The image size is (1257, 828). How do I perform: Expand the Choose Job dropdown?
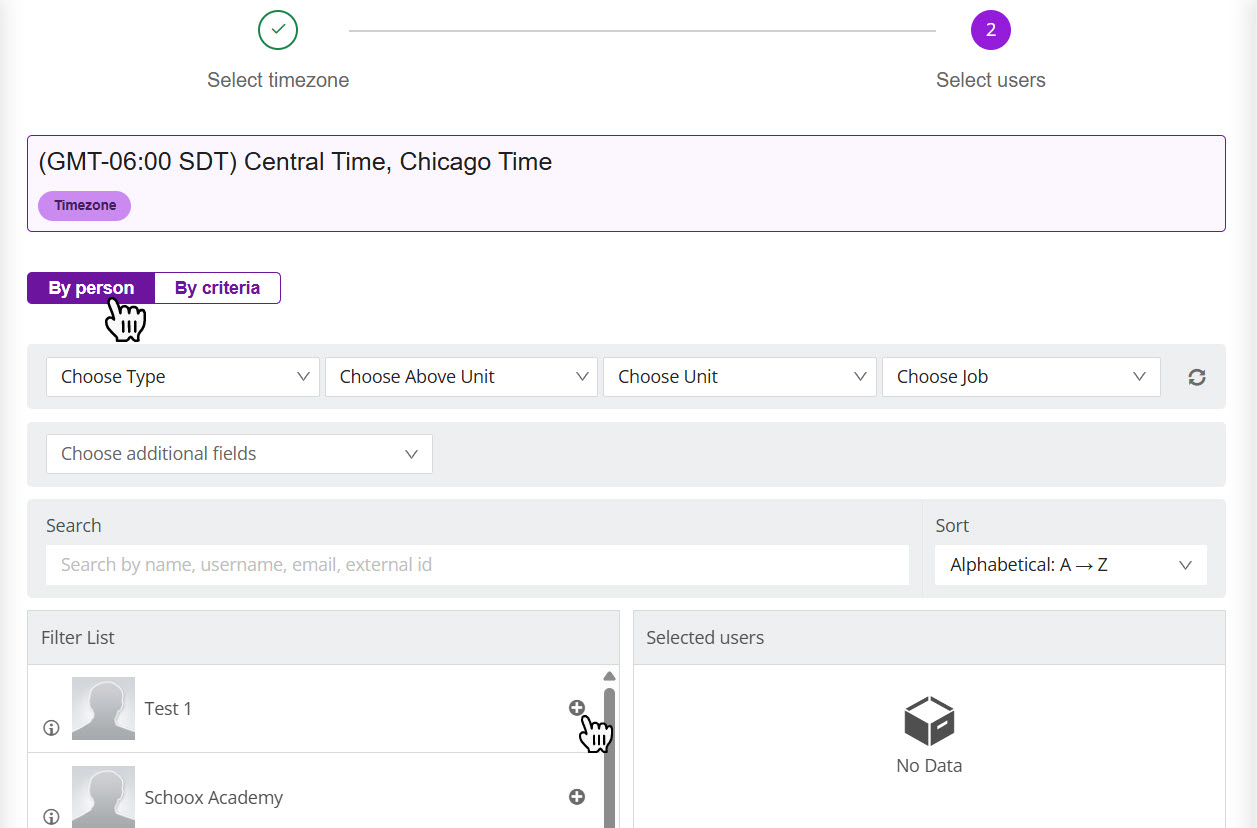pyautogui.click(x=1020, y=377)
